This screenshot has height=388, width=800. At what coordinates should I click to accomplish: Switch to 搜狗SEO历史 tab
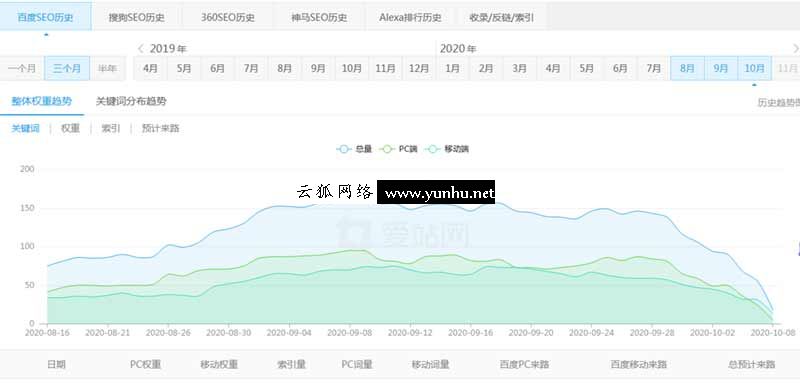point(136,17)
